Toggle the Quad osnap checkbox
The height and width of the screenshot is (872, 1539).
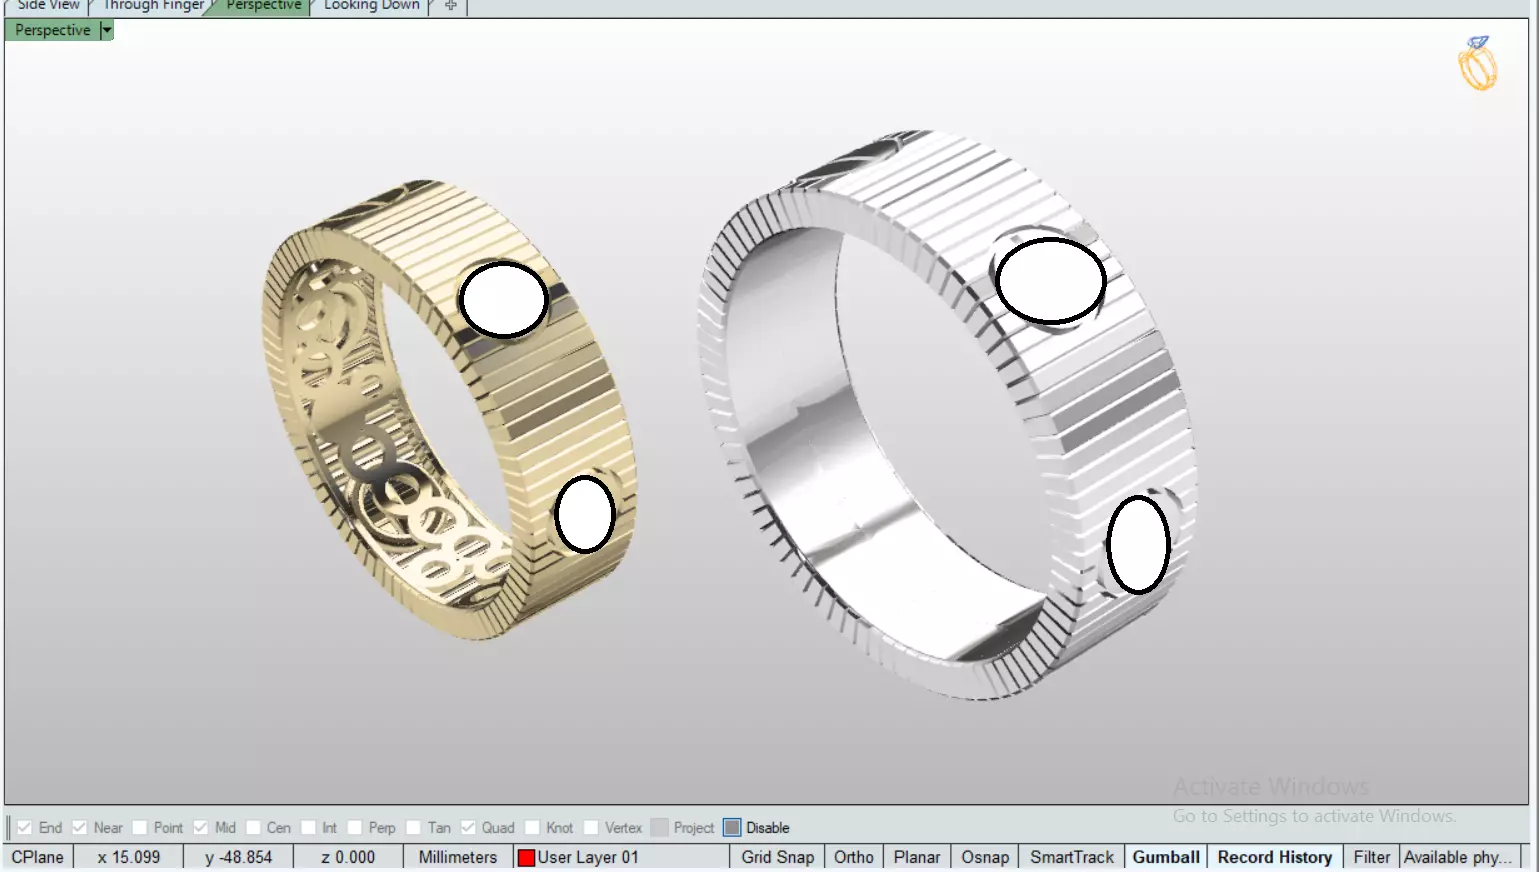point(468,828)
